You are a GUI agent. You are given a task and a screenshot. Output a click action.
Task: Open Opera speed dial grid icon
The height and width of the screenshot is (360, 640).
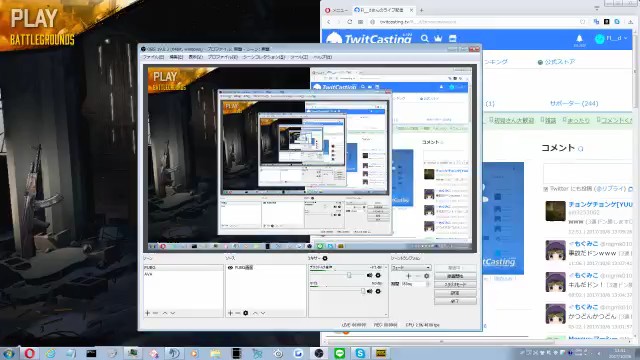360,22
